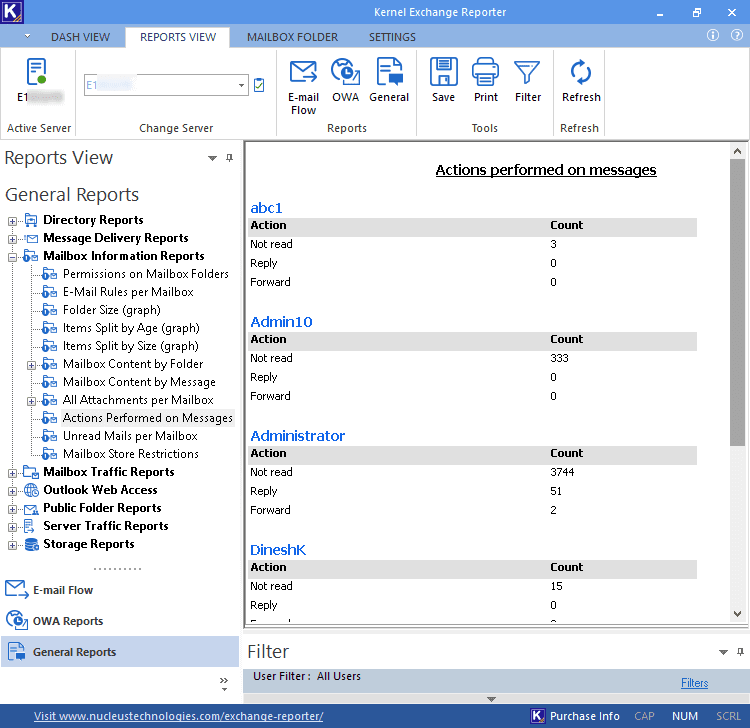Click the report vertical scrollbar thumb
Image resolution: width=750 pixels, height=728 pixels.
click(737, 303)
